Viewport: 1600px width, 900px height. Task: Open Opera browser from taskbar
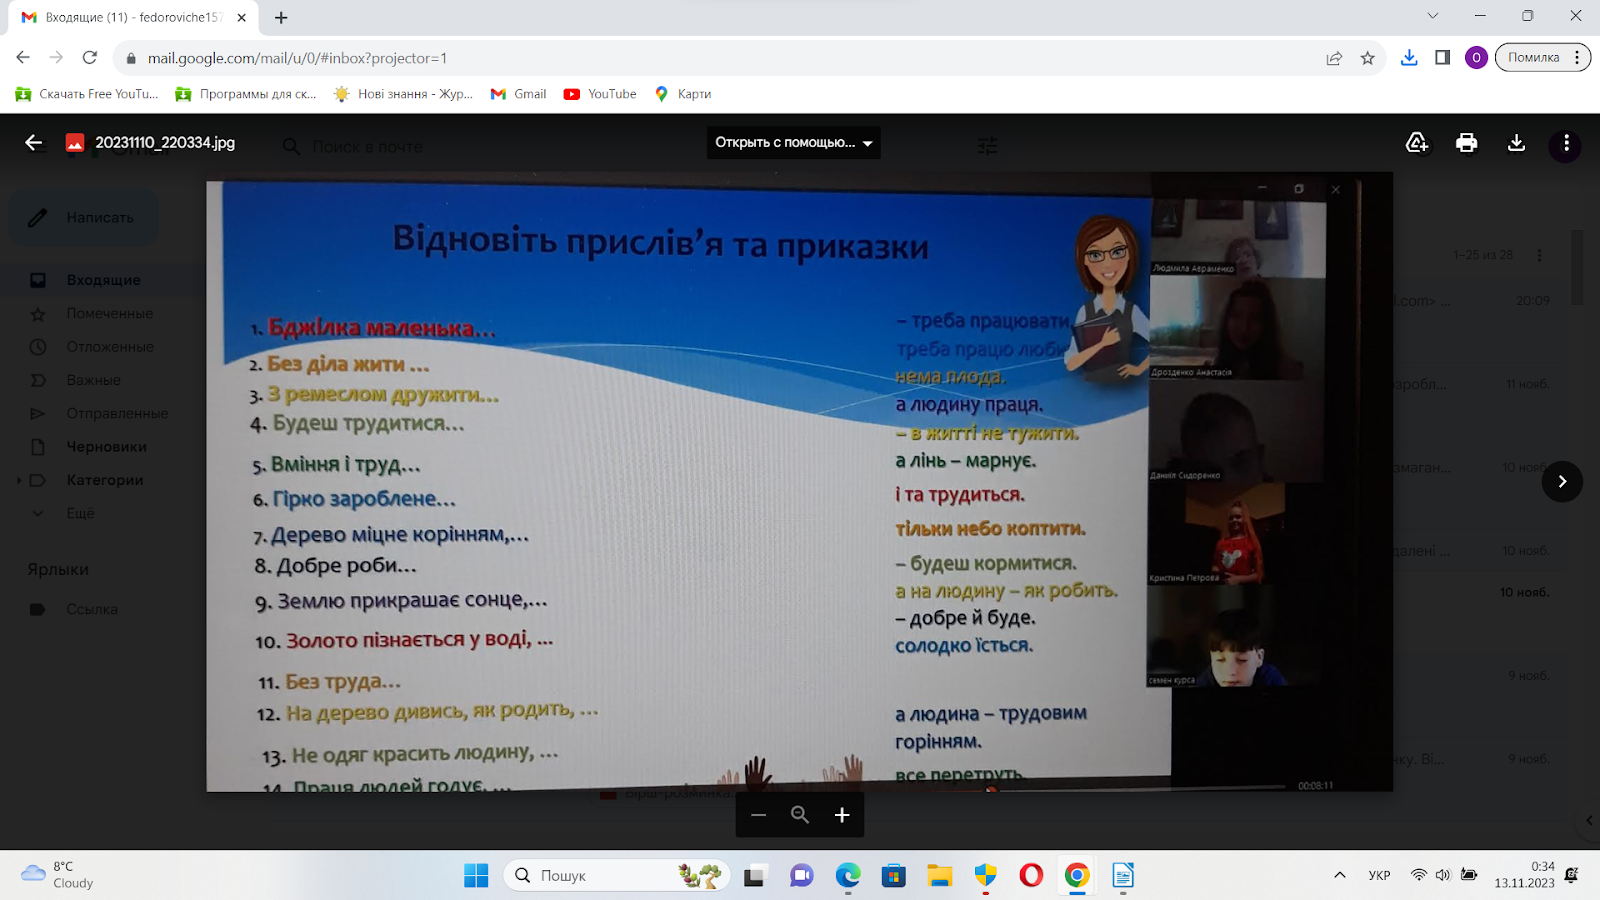click(x=1031, y=876)
